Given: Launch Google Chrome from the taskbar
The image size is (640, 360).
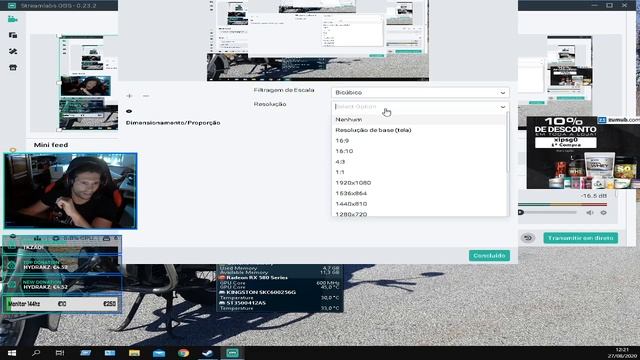Looking at the screenshot, I should 183,353.
